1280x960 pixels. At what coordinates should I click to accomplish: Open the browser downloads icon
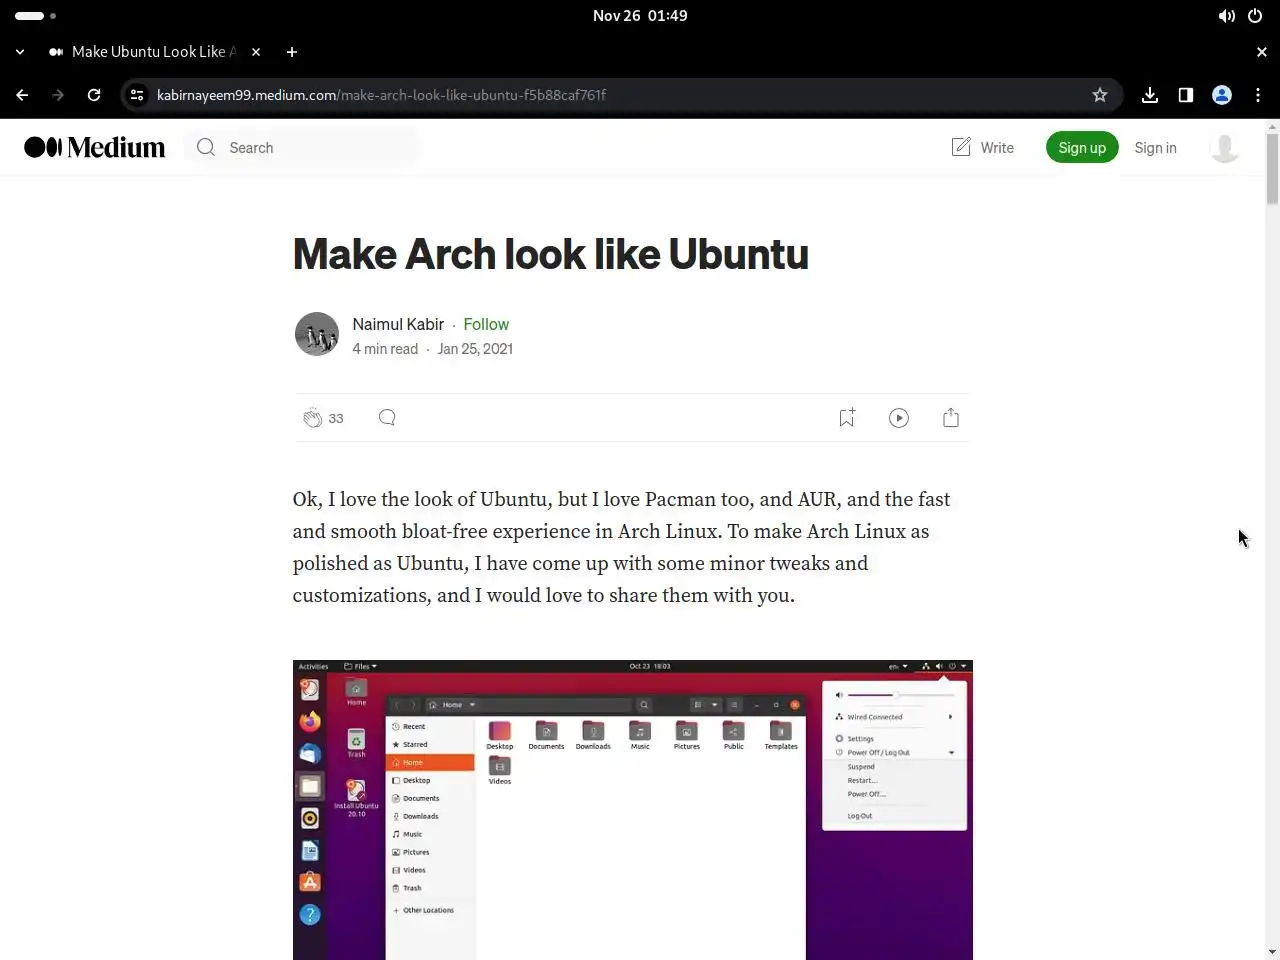point(1150,95)
